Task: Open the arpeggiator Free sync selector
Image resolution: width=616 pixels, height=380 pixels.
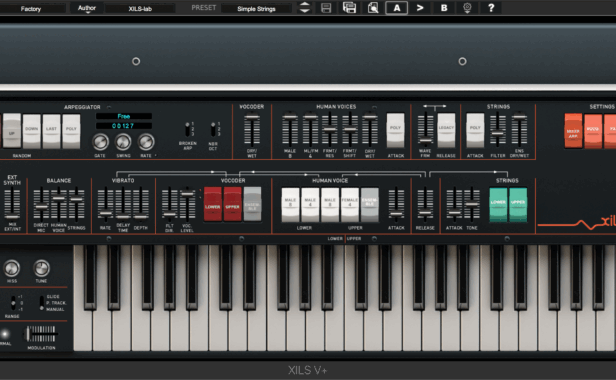Action: [x=124, y=116]
